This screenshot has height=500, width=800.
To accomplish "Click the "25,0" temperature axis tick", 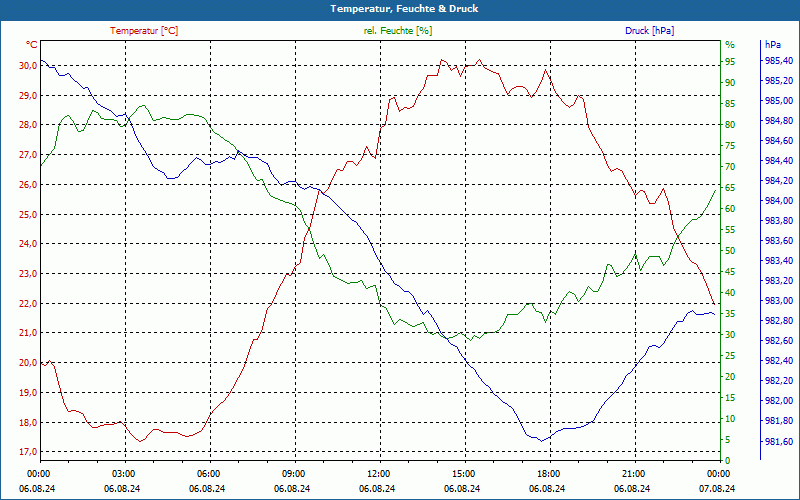I will coord(28,214).
